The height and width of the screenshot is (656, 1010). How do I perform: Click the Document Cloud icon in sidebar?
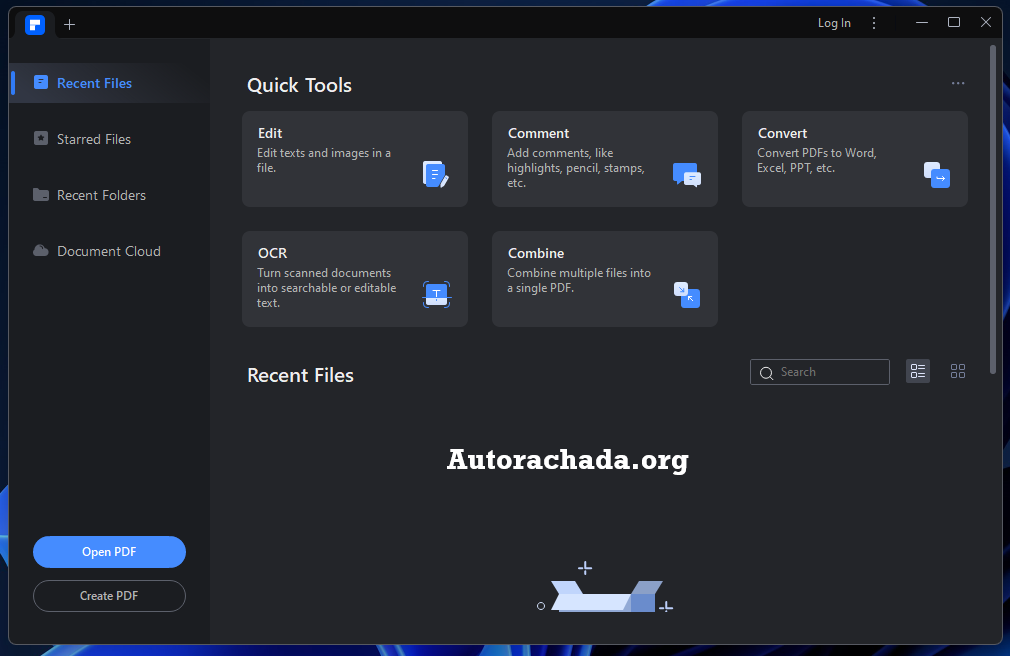coord(41,251)
